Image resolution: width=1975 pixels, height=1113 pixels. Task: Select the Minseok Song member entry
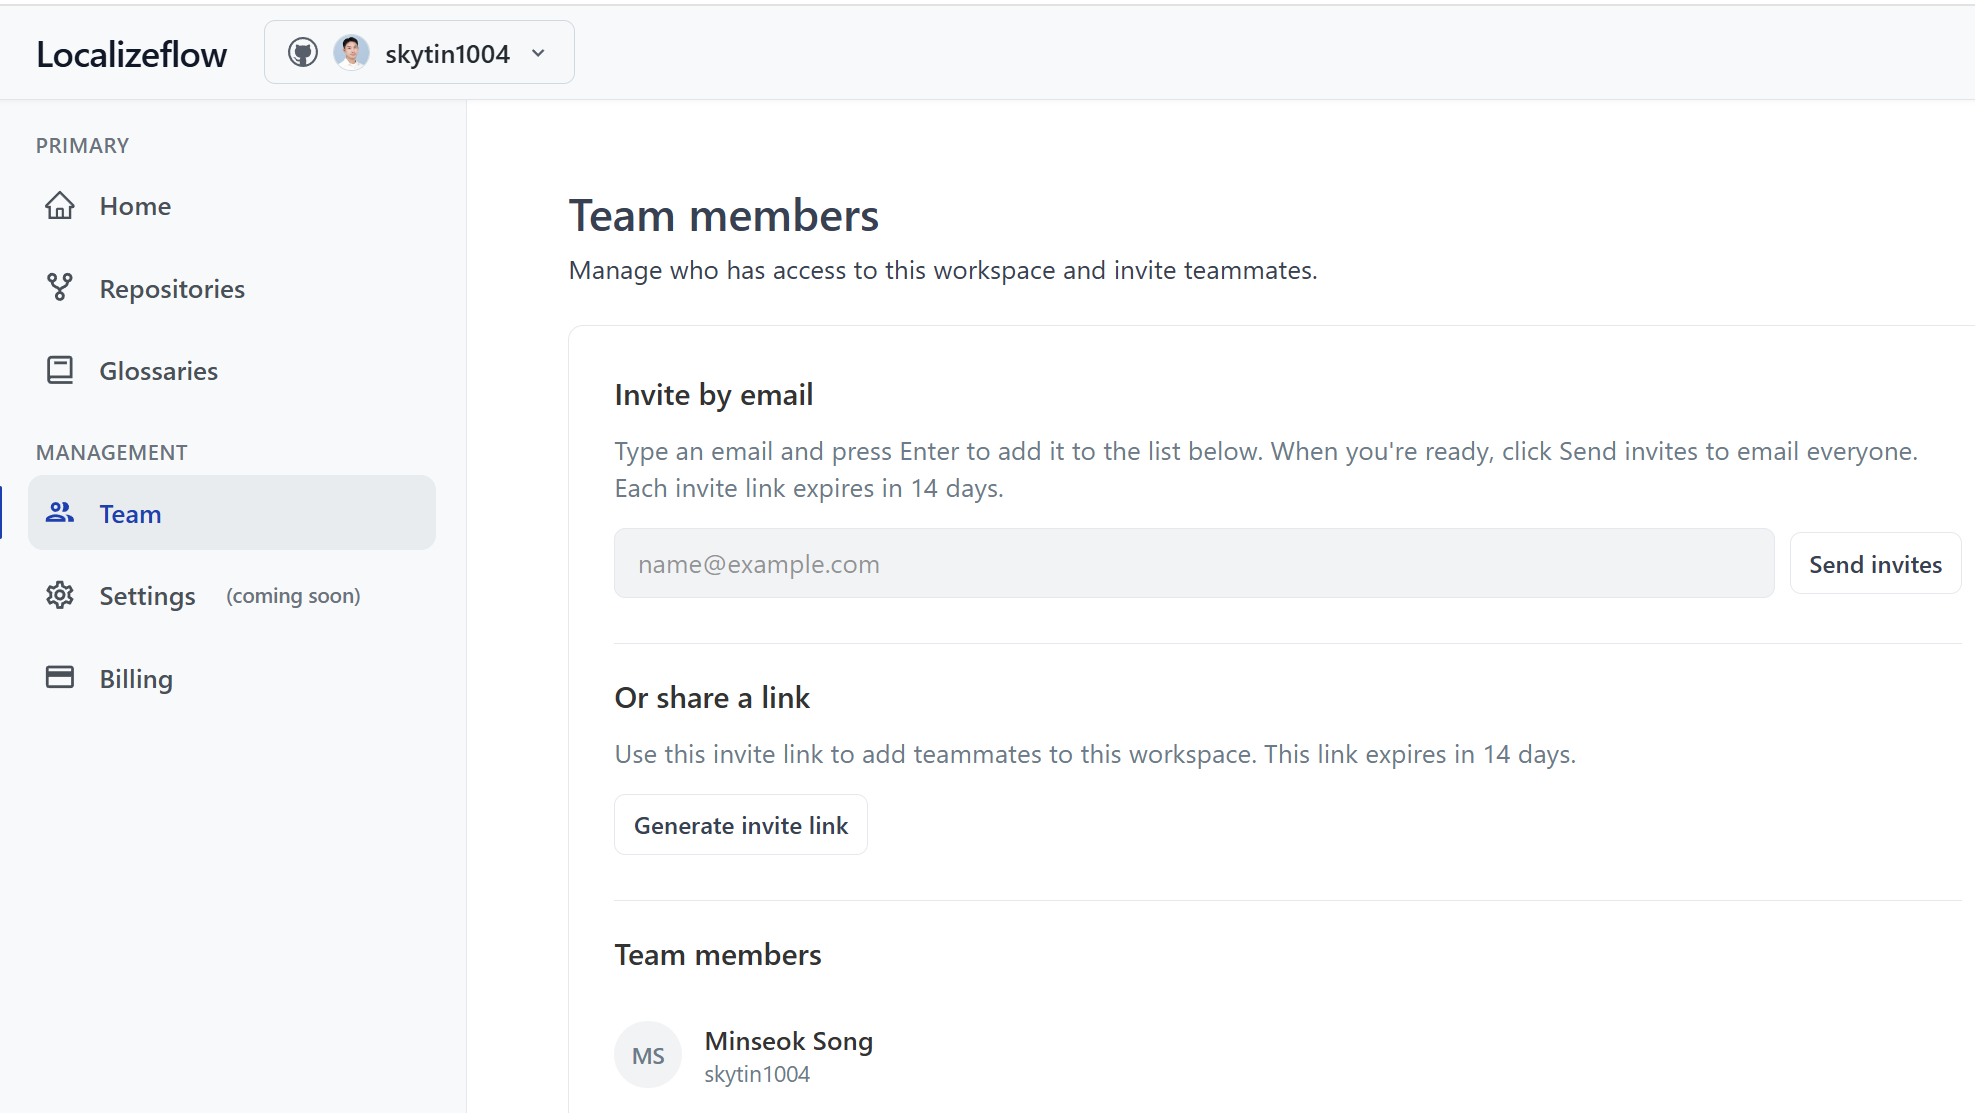pos(788,1042)
